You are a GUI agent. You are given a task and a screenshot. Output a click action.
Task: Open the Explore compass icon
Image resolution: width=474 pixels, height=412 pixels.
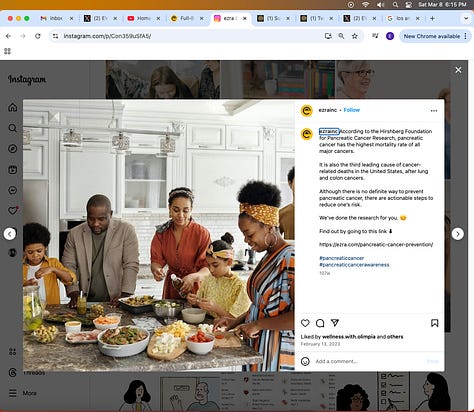tap(13, 149)
